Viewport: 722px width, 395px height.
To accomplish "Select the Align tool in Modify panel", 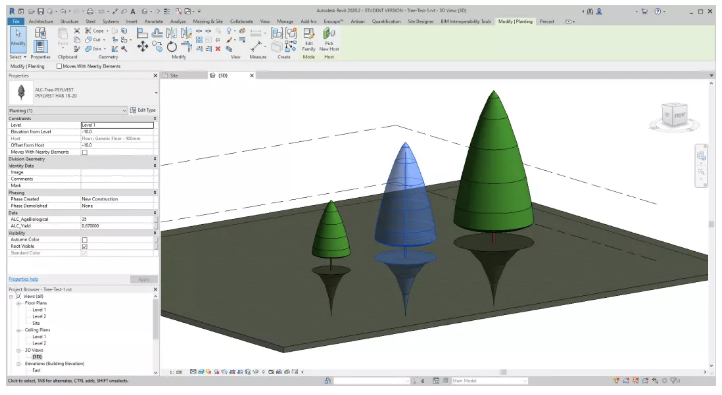I will point(142,33).
